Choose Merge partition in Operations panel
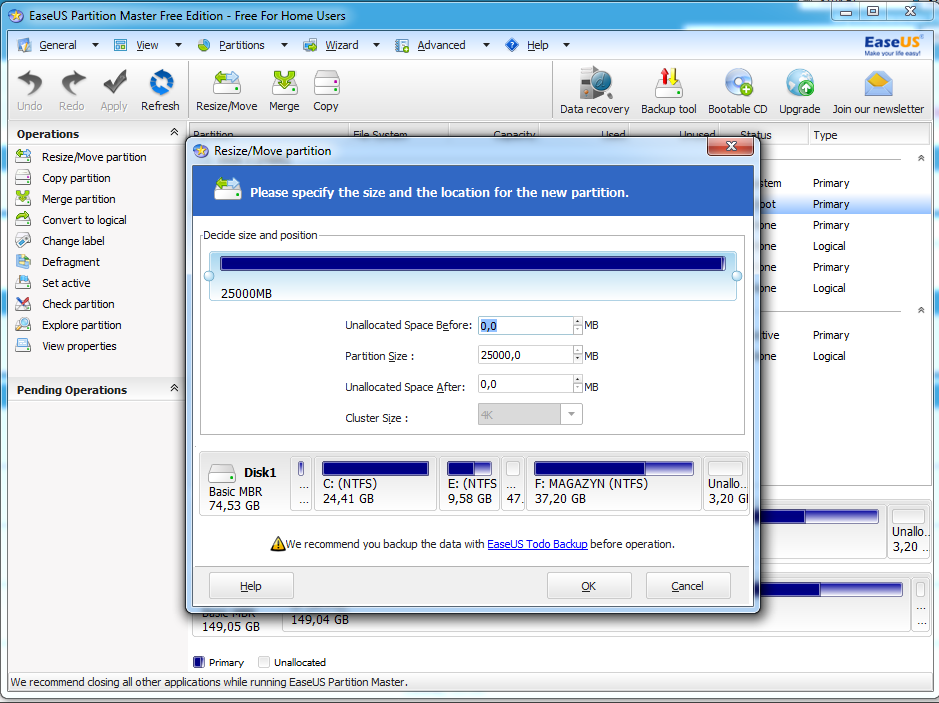939x703 pixels. pos(78,199)
